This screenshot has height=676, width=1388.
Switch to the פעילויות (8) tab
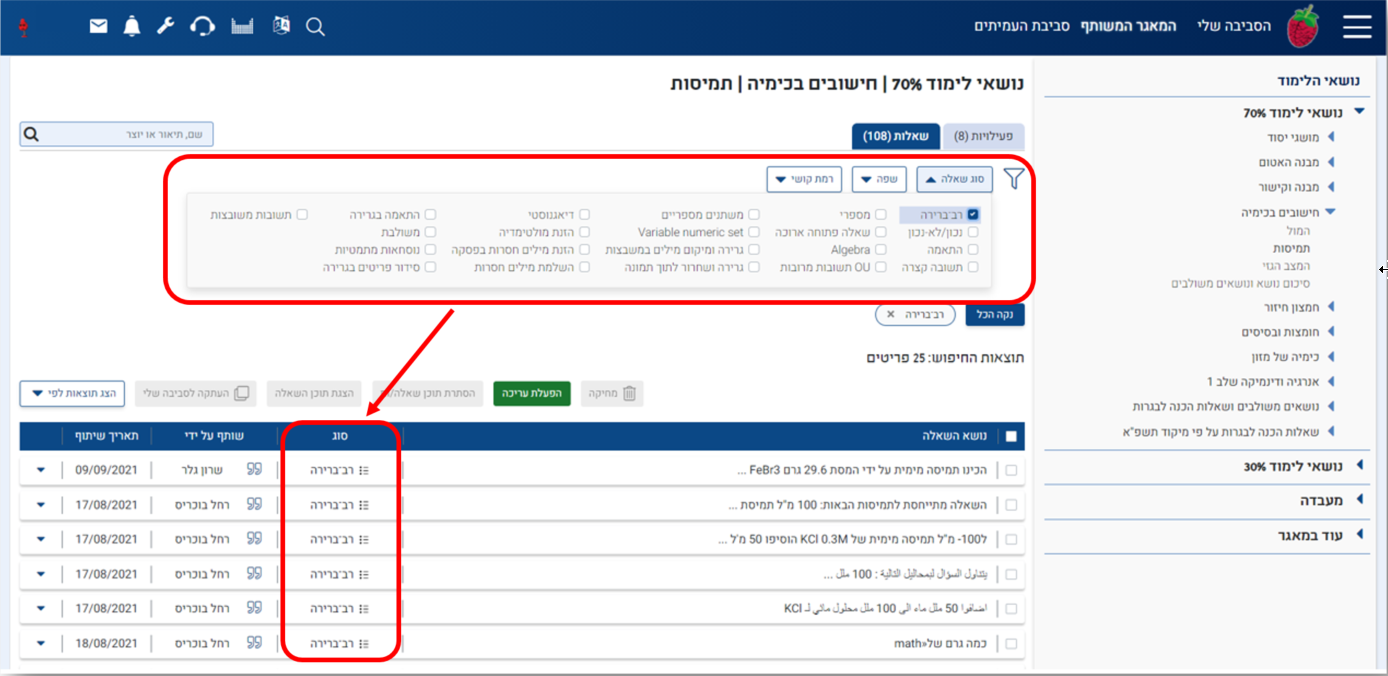(x=983, y=136)
